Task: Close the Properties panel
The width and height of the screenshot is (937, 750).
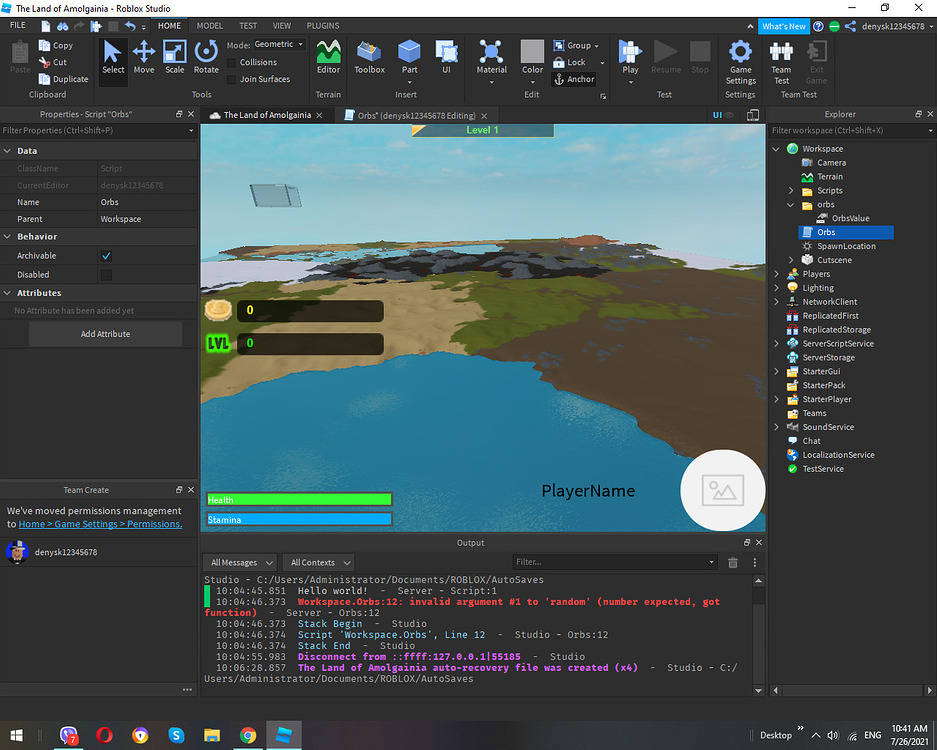Action: [x=191, y=114]
